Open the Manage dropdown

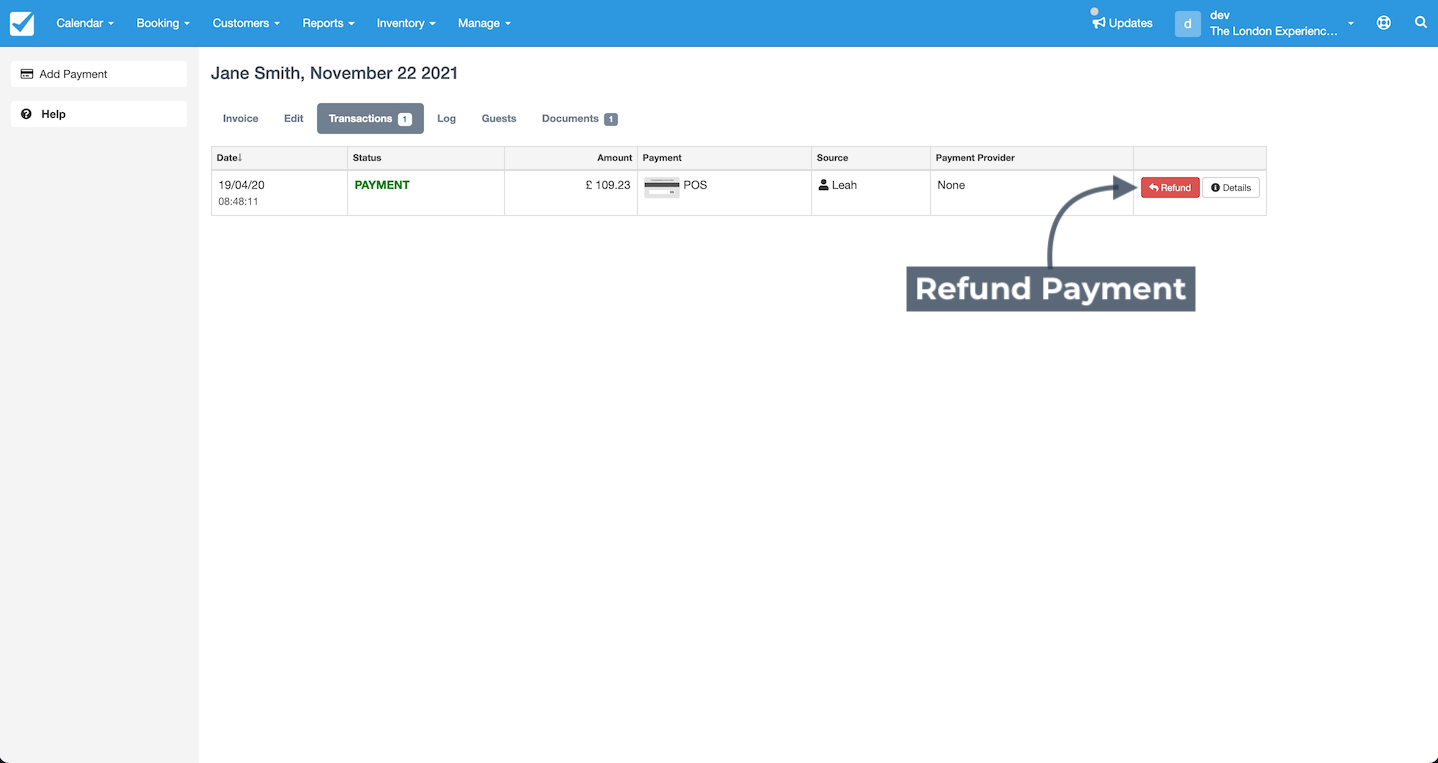[x=484, y=23]
